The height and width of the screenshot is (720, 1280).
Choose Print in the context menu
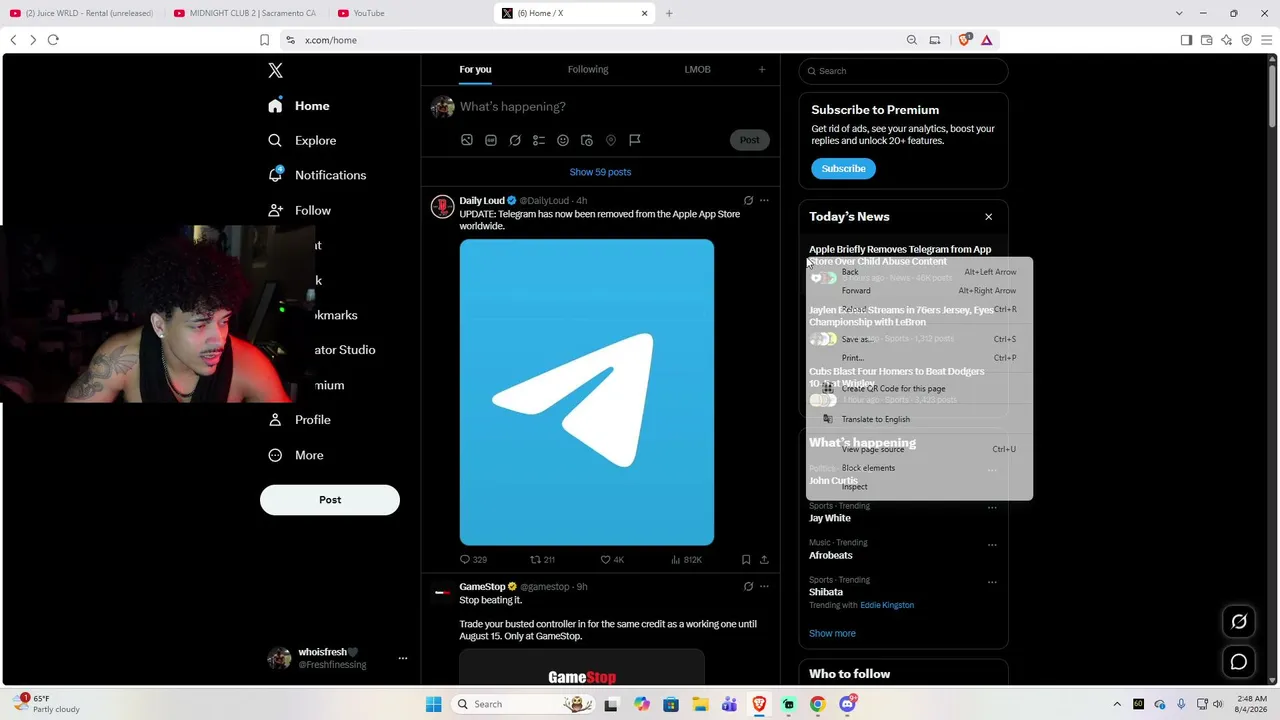[x=919, y=358]
